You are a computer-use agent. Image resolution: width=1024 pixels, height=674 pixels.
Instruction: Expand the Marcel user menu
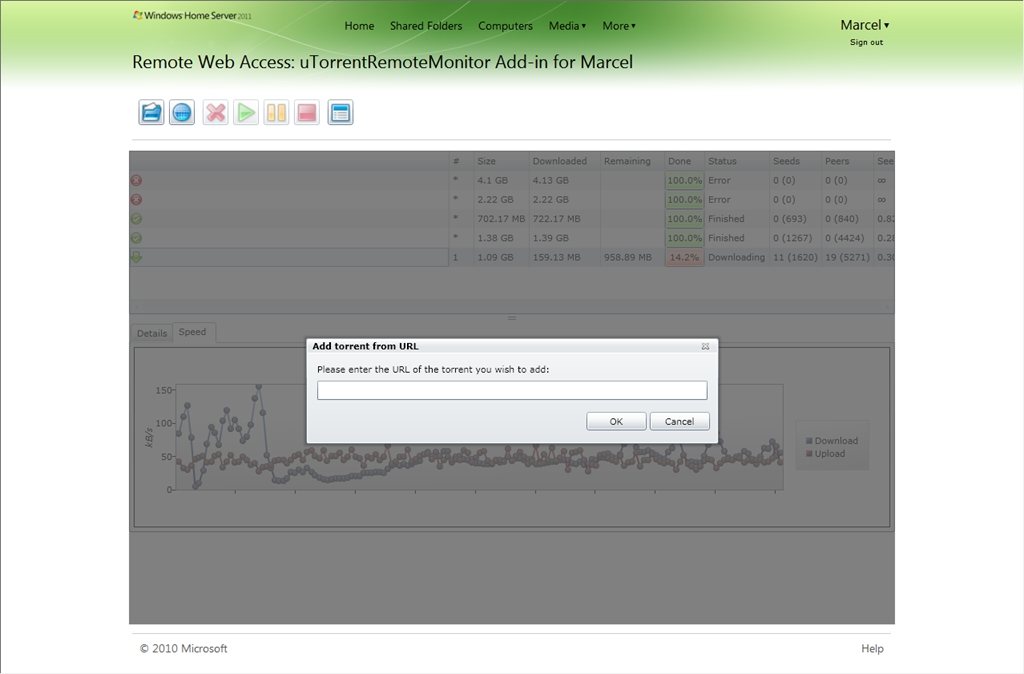click(x=865, y=25)
